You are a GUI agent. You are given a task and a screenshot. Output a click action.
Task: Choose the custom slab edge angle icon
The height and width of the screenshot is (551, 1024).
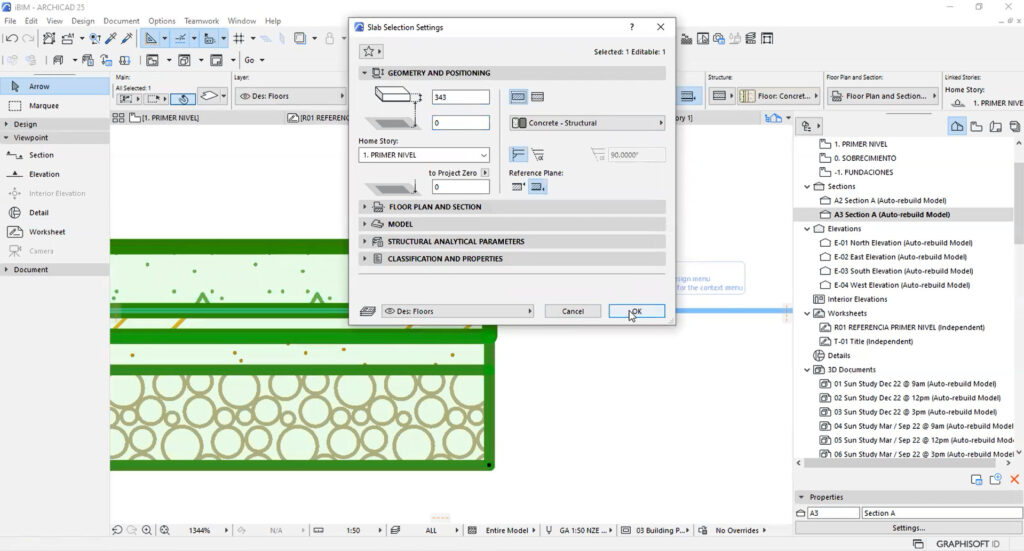(x=537, y=154)
